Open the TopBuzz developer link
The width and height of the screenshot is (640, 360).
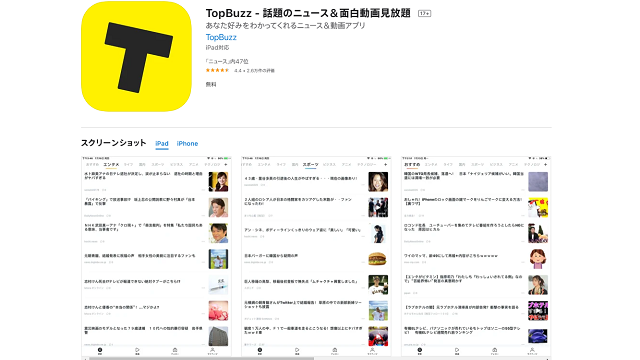(x=221, y=37)
